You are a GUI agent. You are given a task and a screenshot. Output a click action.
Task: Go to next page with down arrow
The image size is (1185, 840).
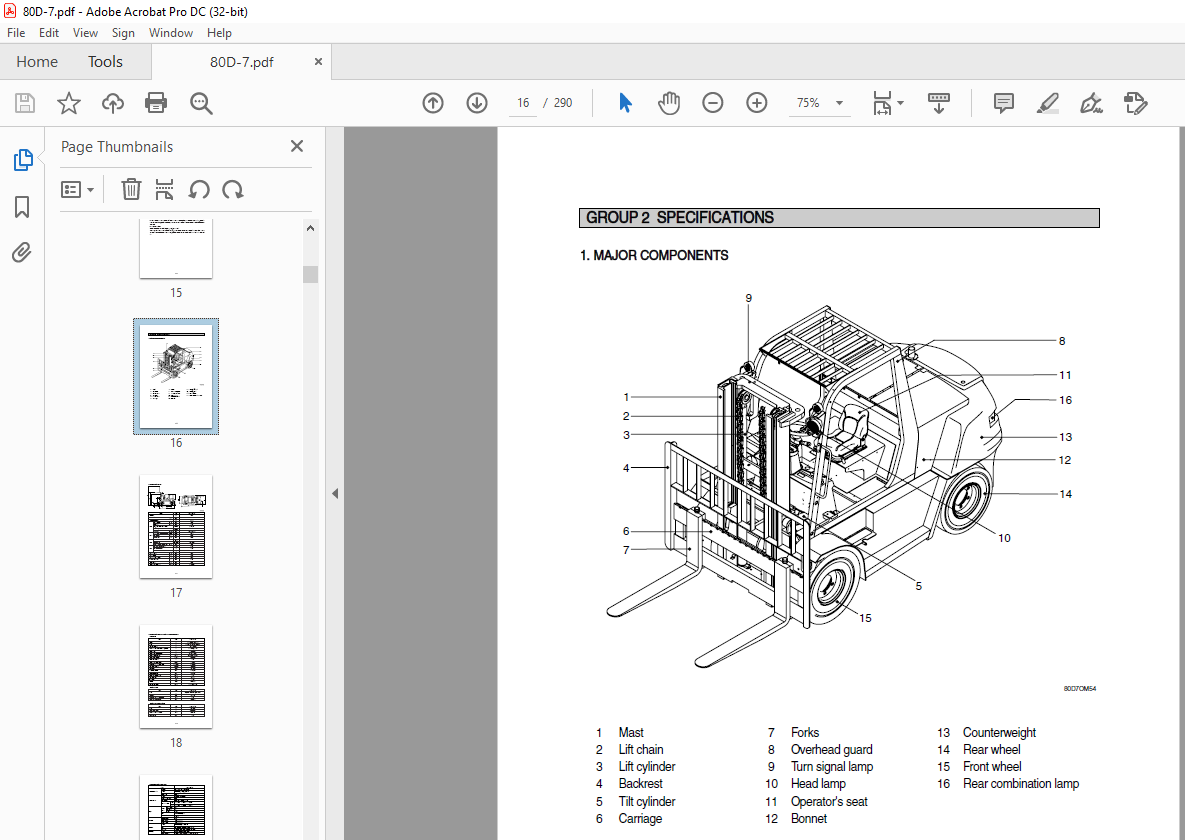coord(477,103)
